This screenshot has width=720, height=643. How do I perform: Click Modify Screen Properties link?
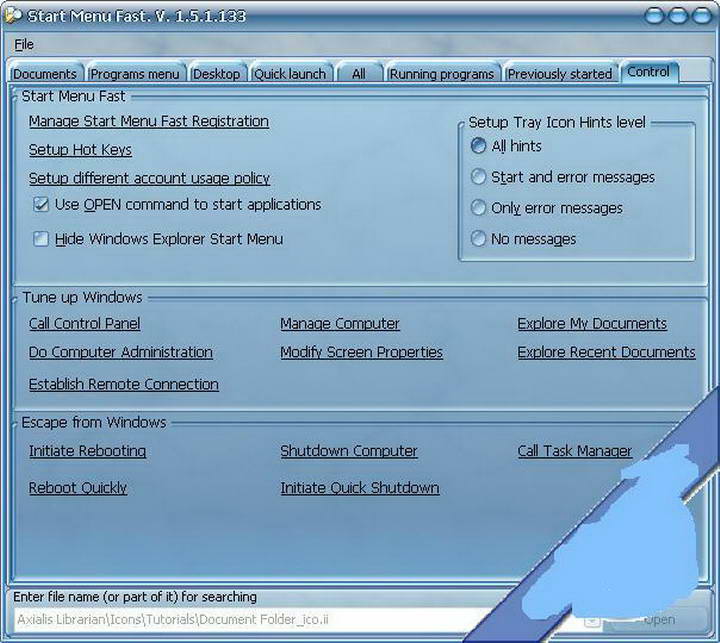point(361,352)
